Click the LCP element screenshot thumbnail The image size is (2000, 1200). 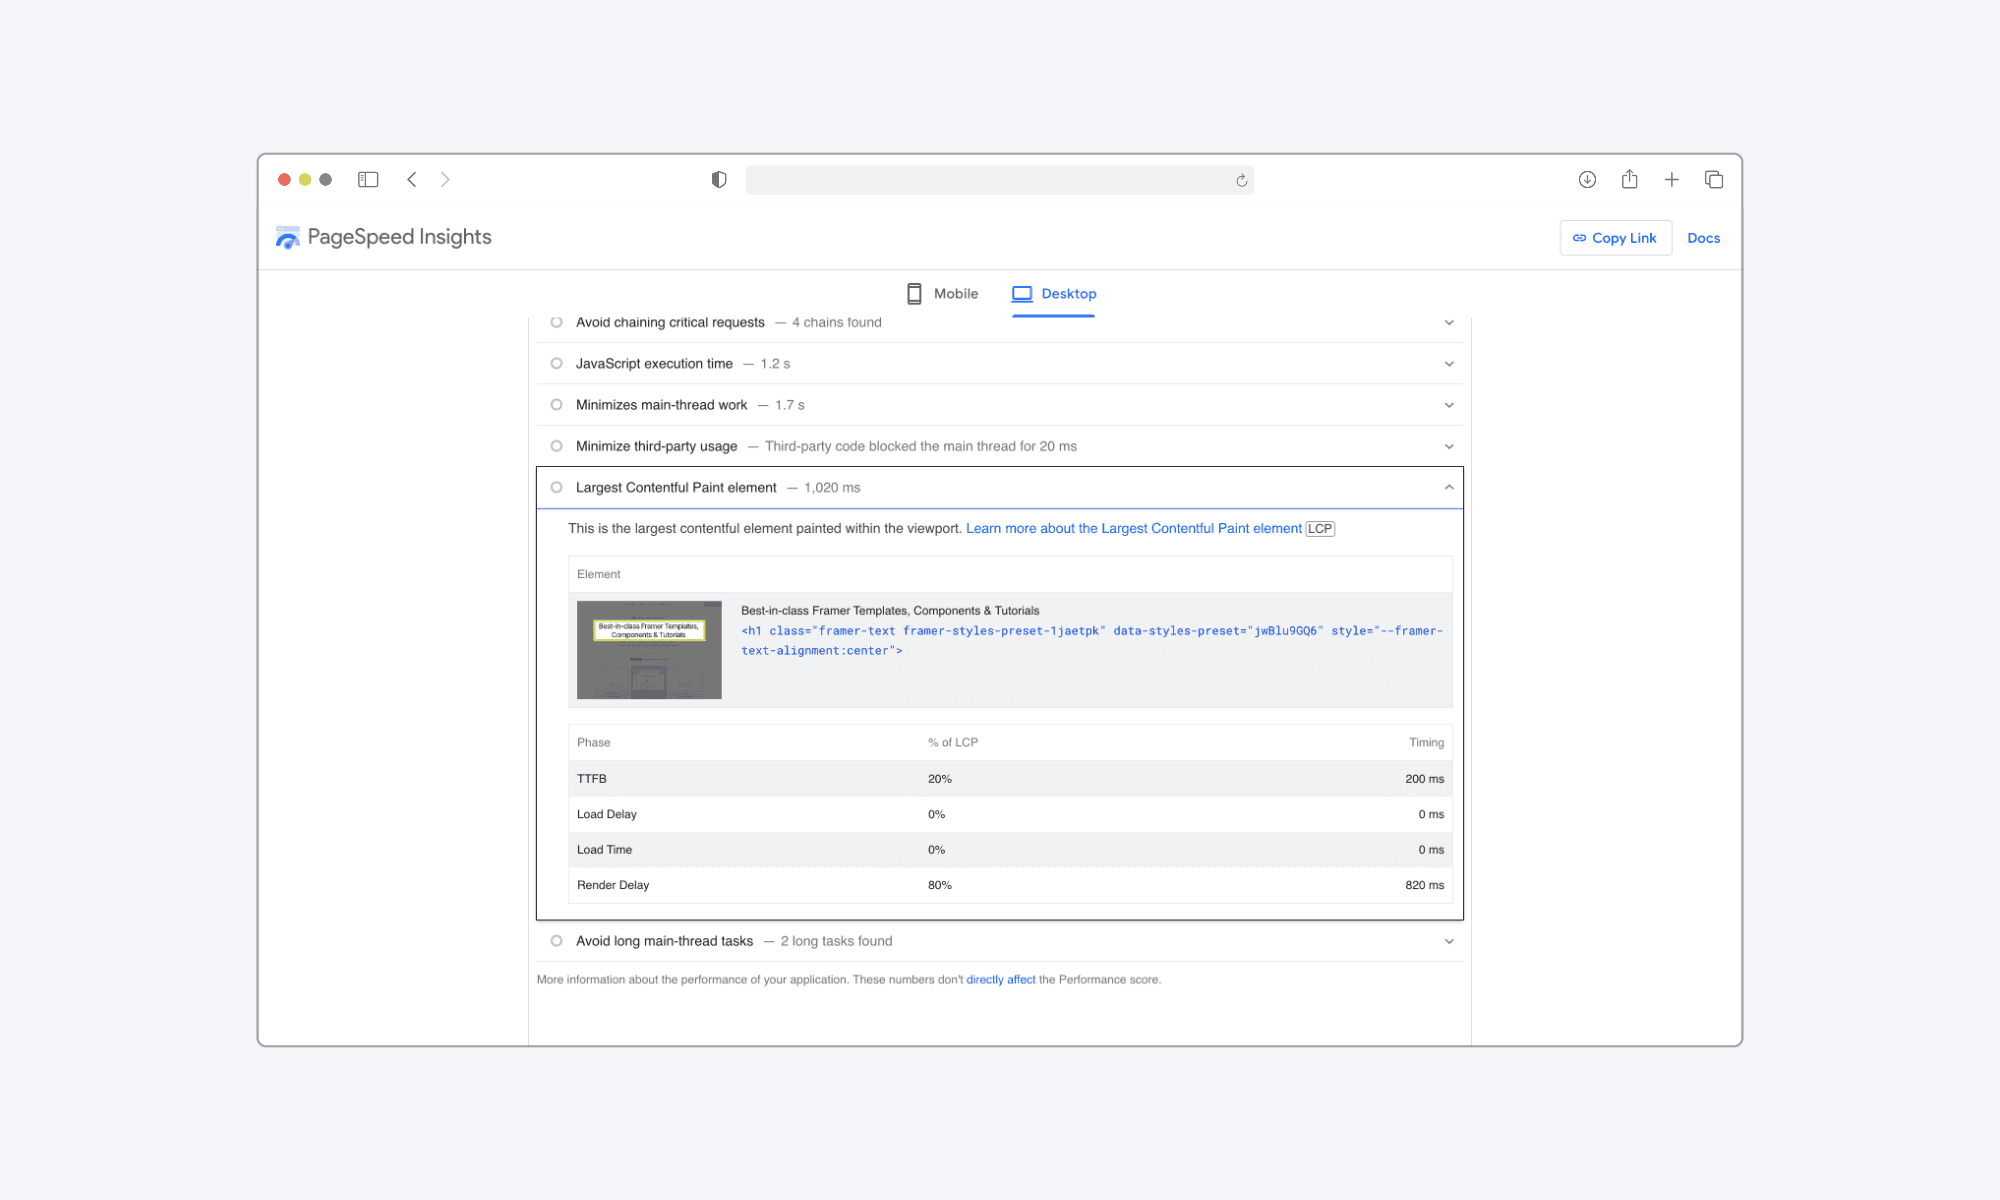point(649,650)
